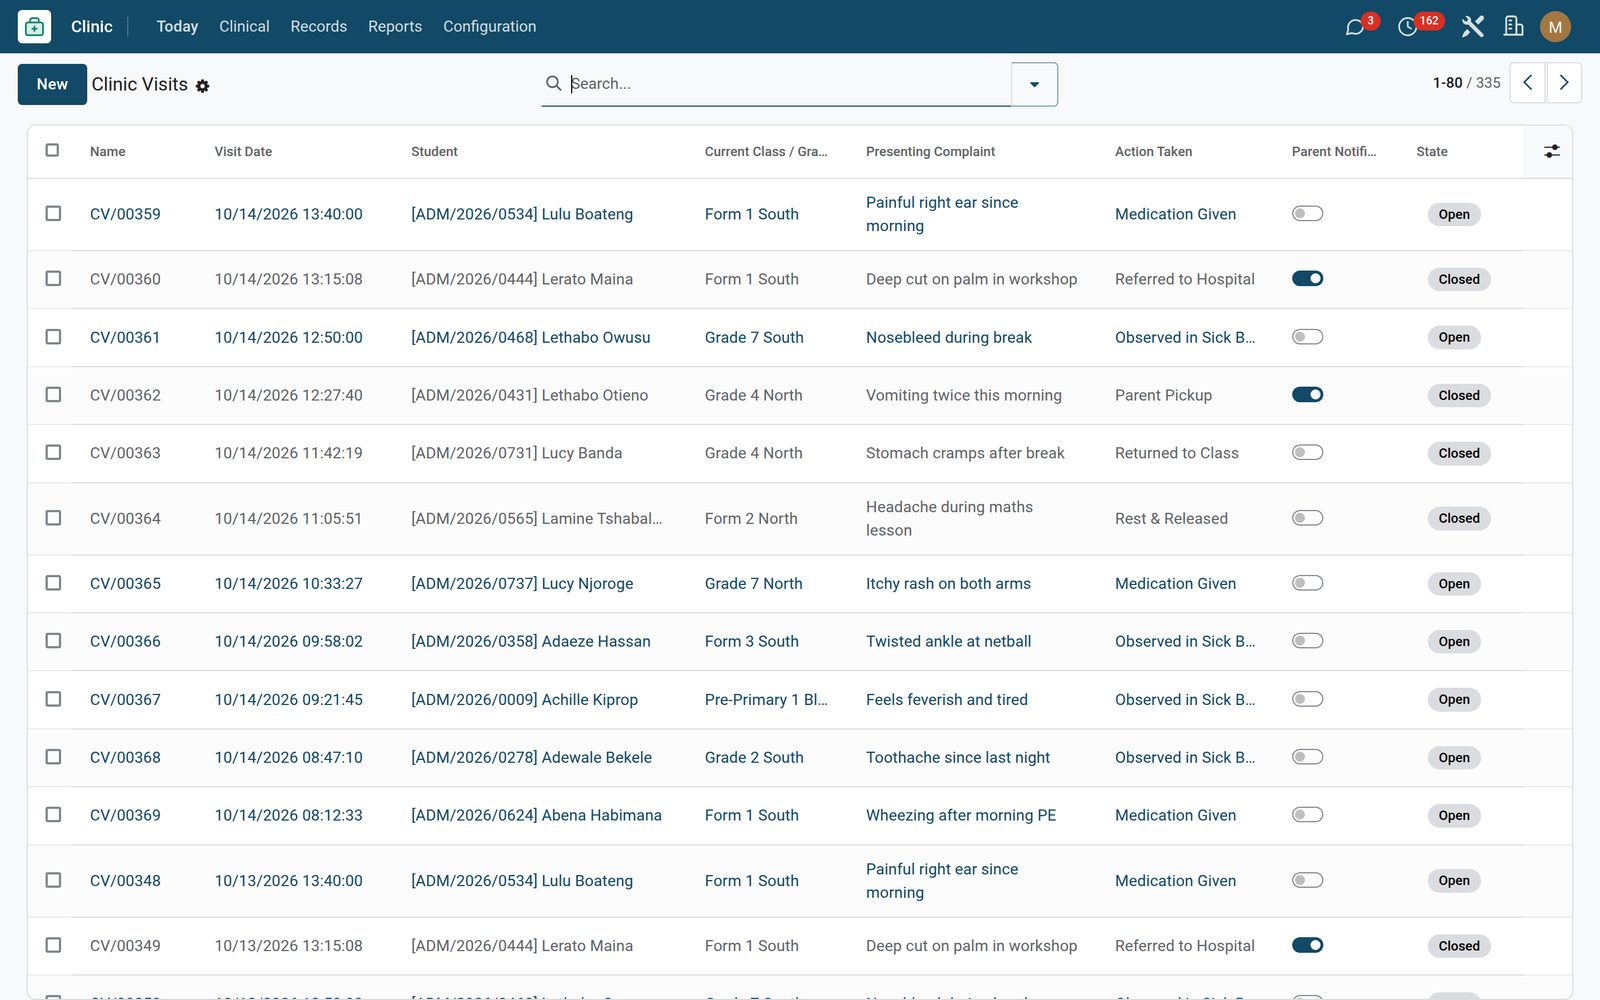The image size is (1600, 1000).
Task: Focus the Search input field
Action: pyautogui.click(x=788, y=83)
